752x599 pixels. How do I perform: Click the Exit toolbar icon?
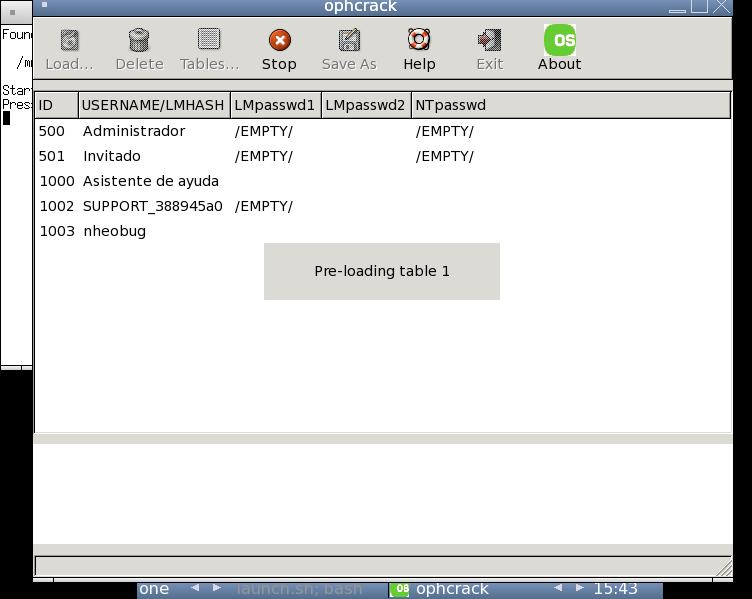490,40
